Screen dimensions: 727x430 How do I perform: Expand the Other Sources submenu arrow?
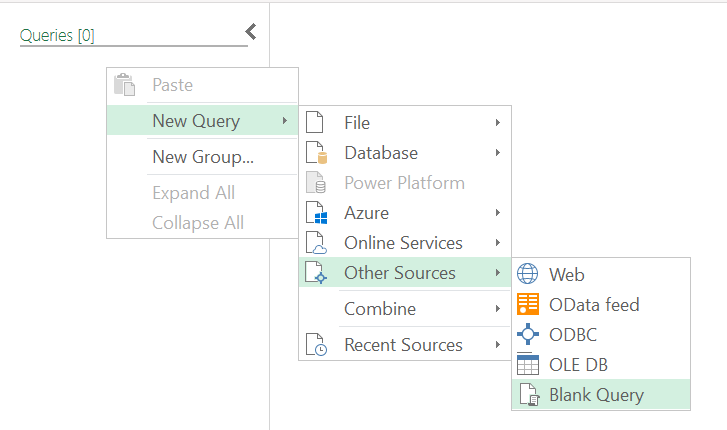(x=497, y=272)
